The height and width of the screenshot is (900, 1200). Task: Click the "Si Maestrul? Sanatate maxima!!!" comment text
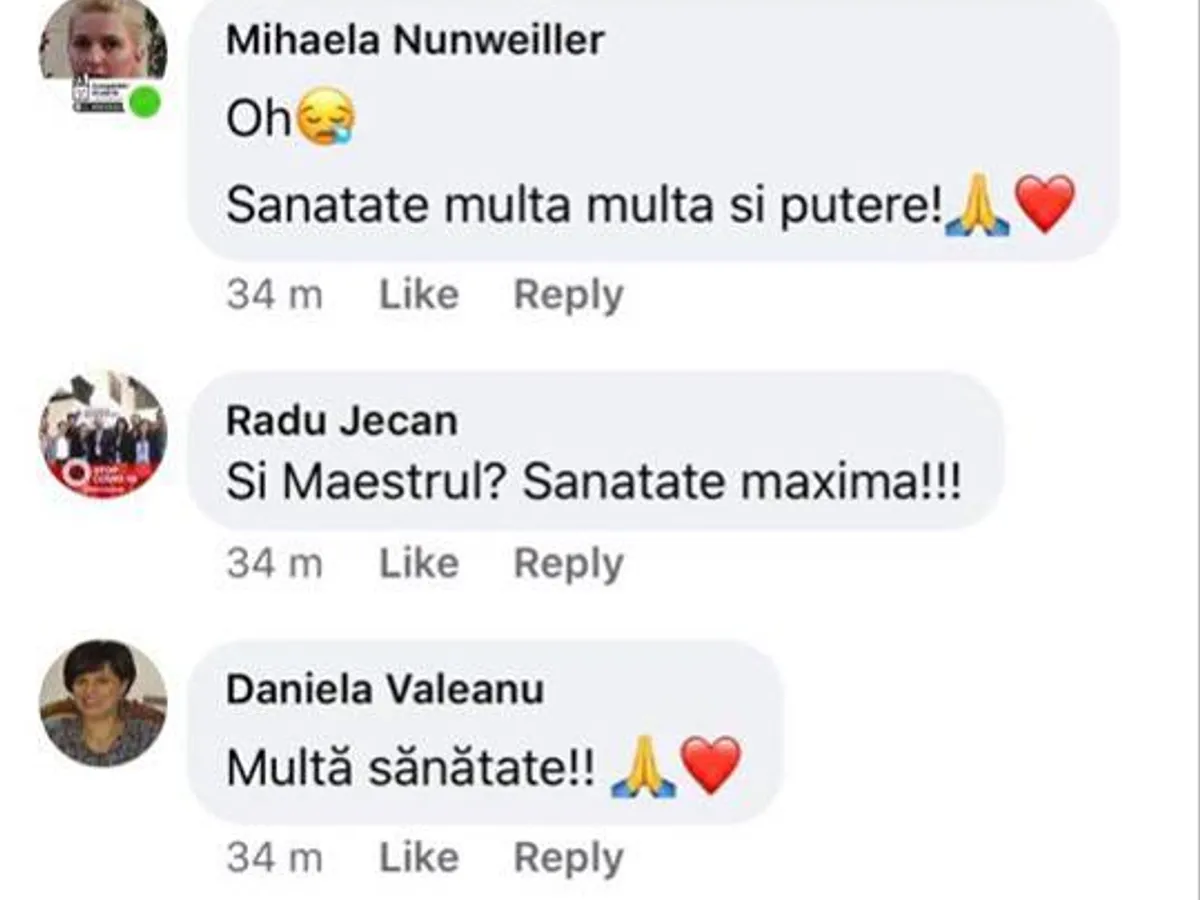(x=594, y=484)
